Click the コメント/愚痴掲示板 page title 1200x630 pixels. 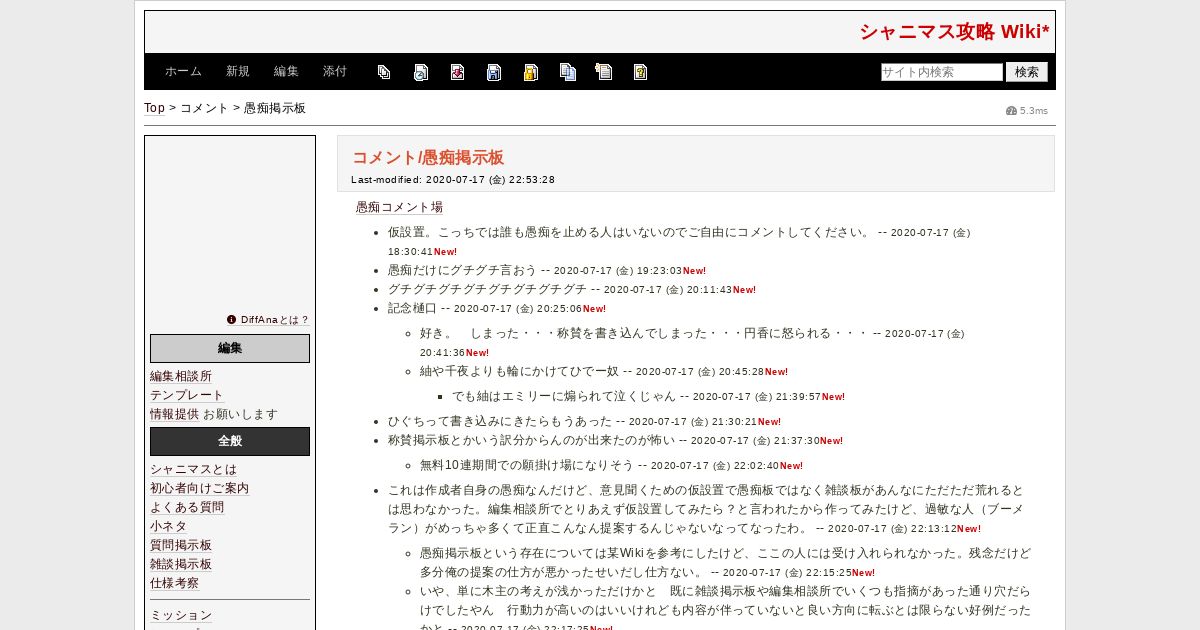pyautogui.click(x=428, y=158)
